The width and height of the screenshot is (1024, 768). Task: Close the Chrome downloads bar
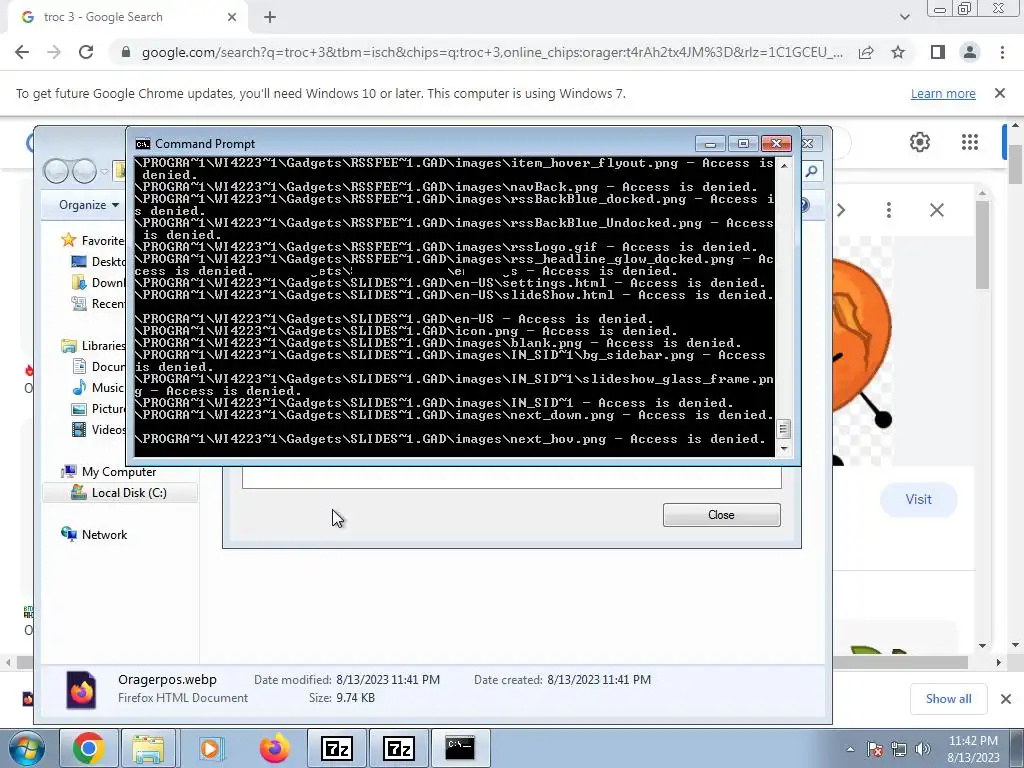point(1006,699)
